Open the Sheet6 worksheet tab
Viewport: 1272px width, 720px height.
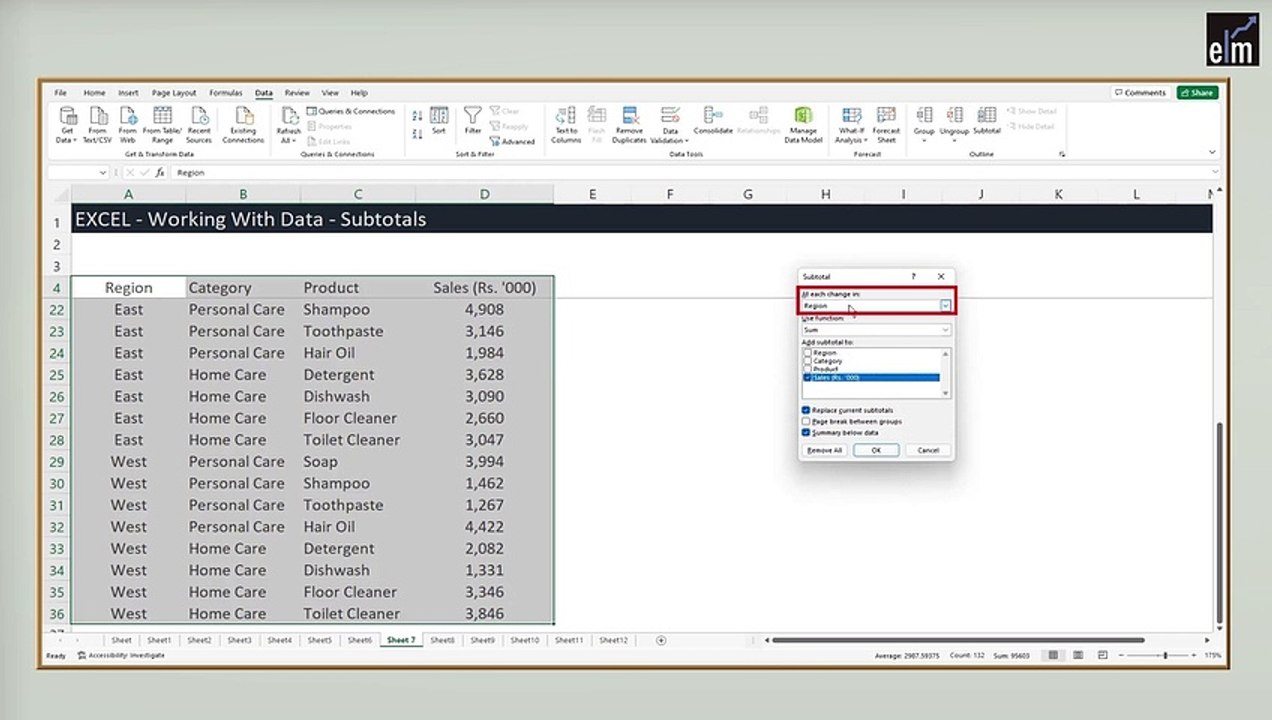(360, 640)
